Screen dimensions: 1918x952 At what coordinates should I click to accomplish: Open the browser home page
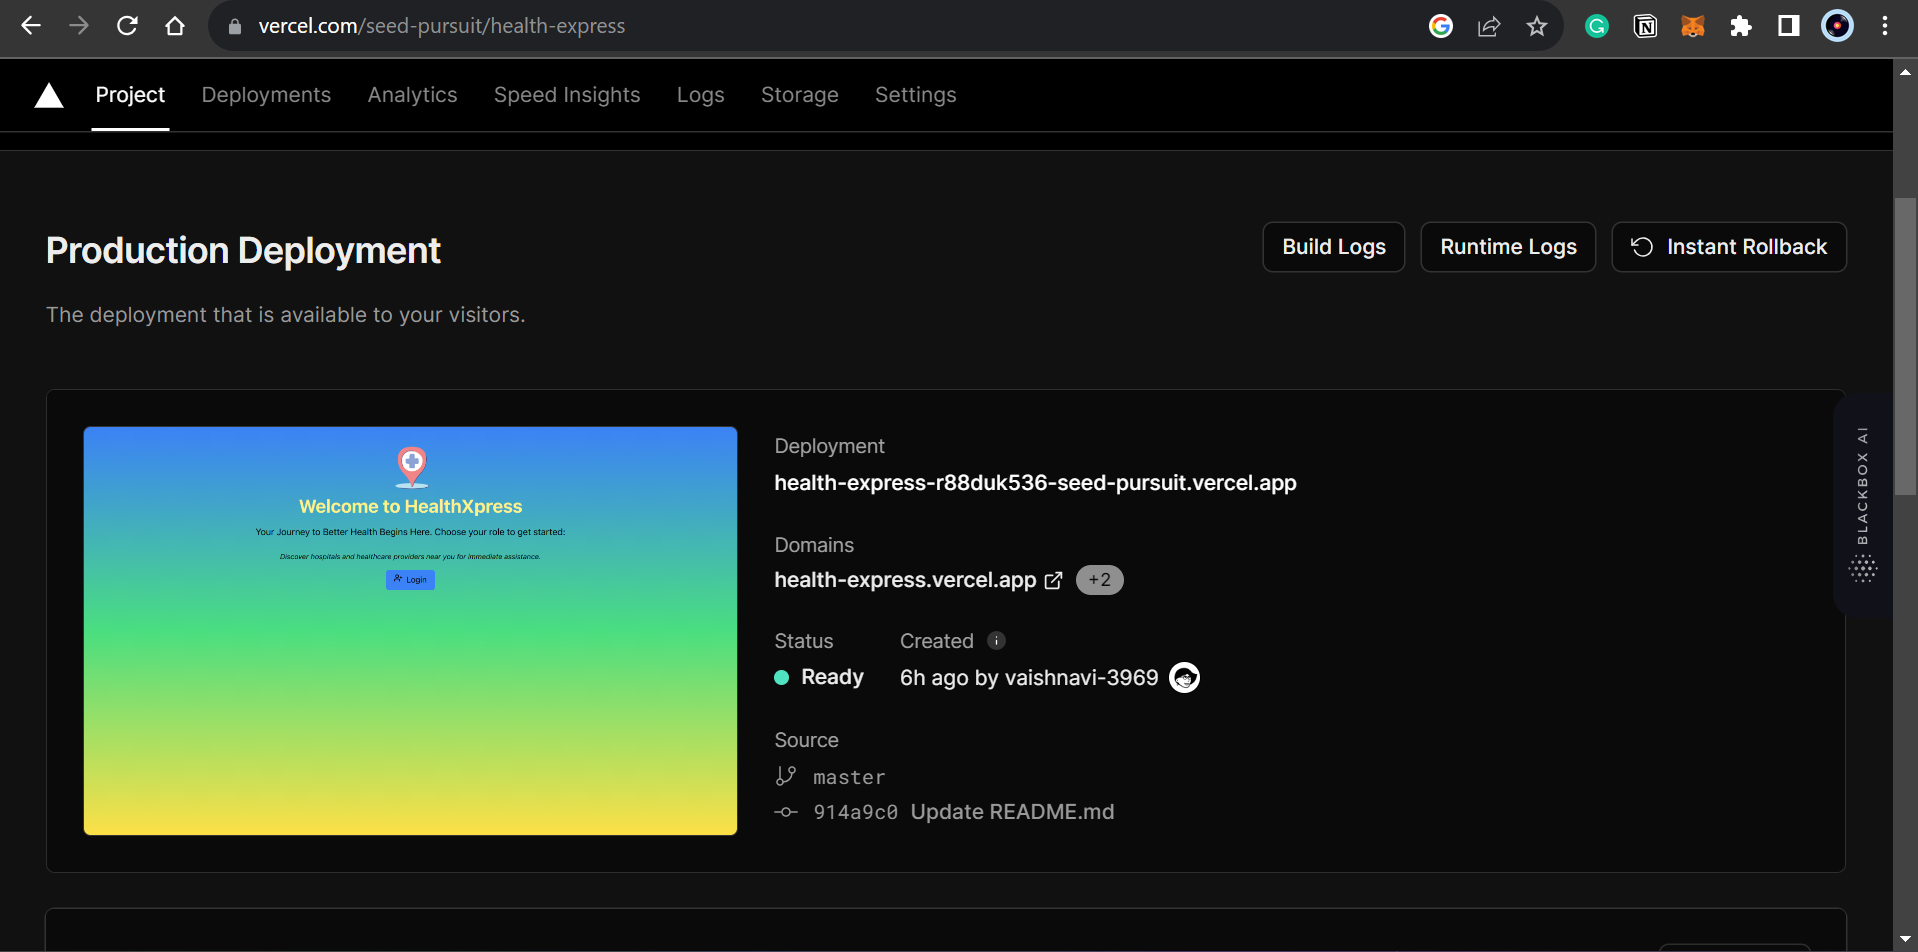(x=175, y=26)
